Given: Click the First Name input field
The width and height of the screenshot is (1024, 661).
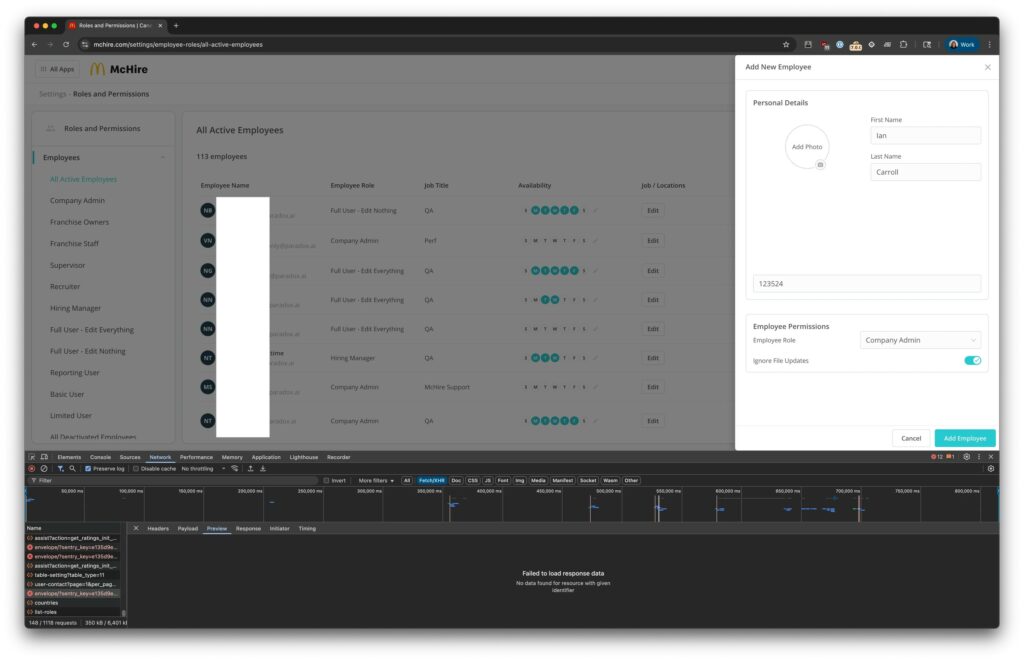Looking at the screenshot, I should pyautogui.click(x=925, y=135).
